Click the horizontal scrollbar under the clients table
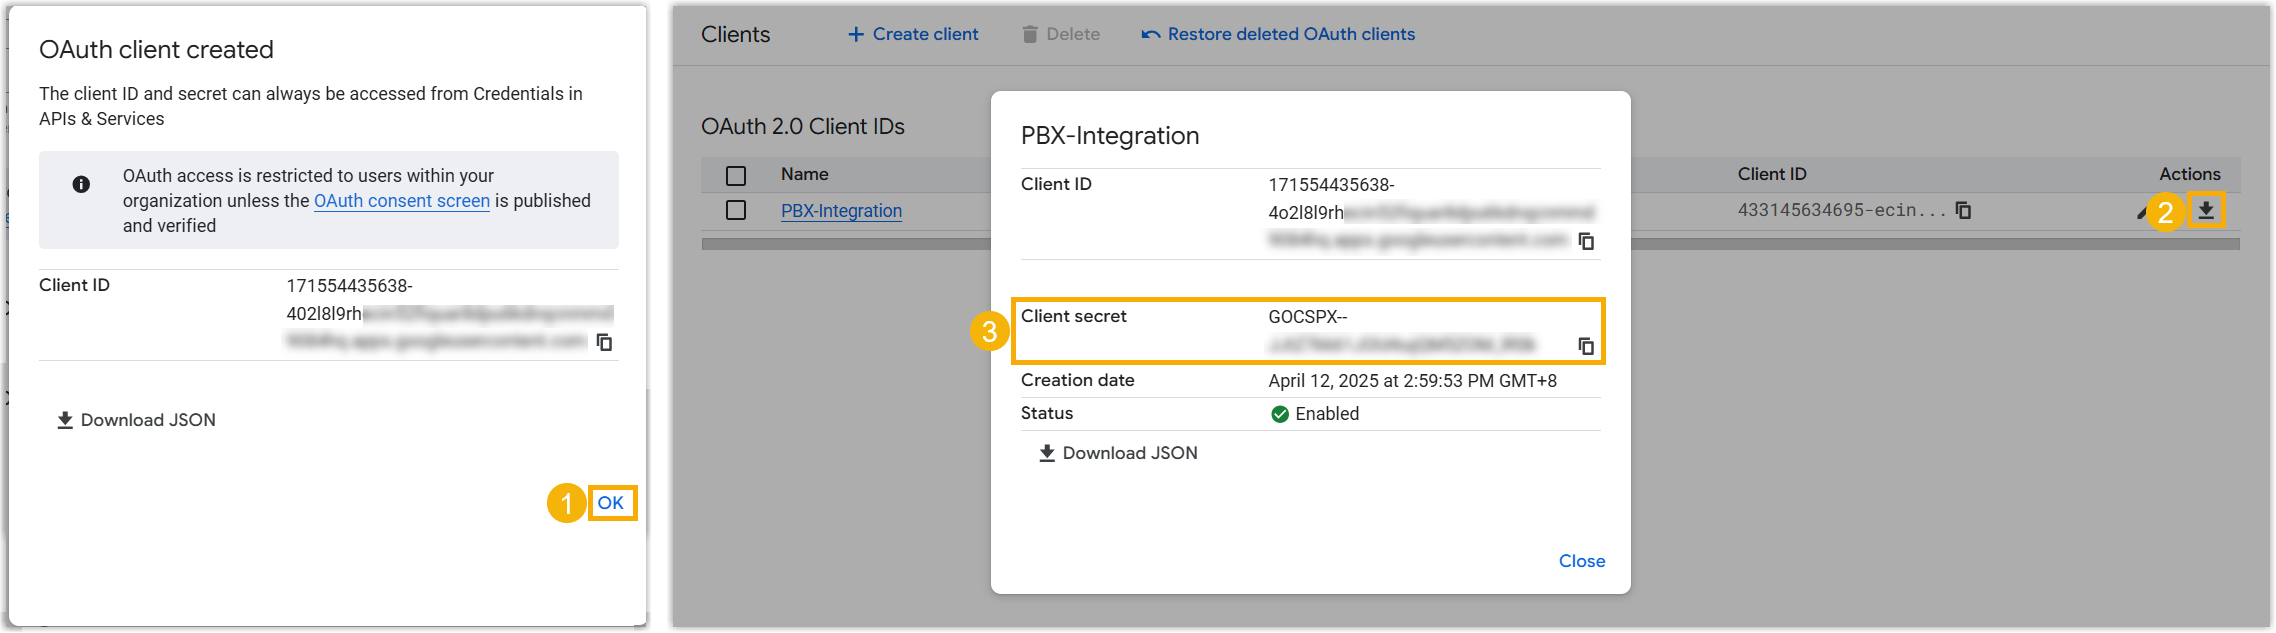 click(845, 244)
